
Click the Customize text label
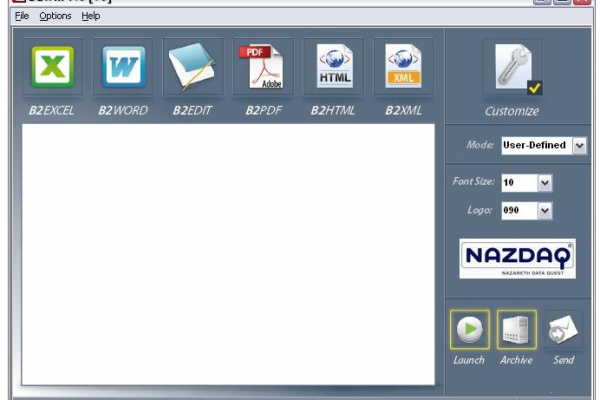(x=512, y=111)
